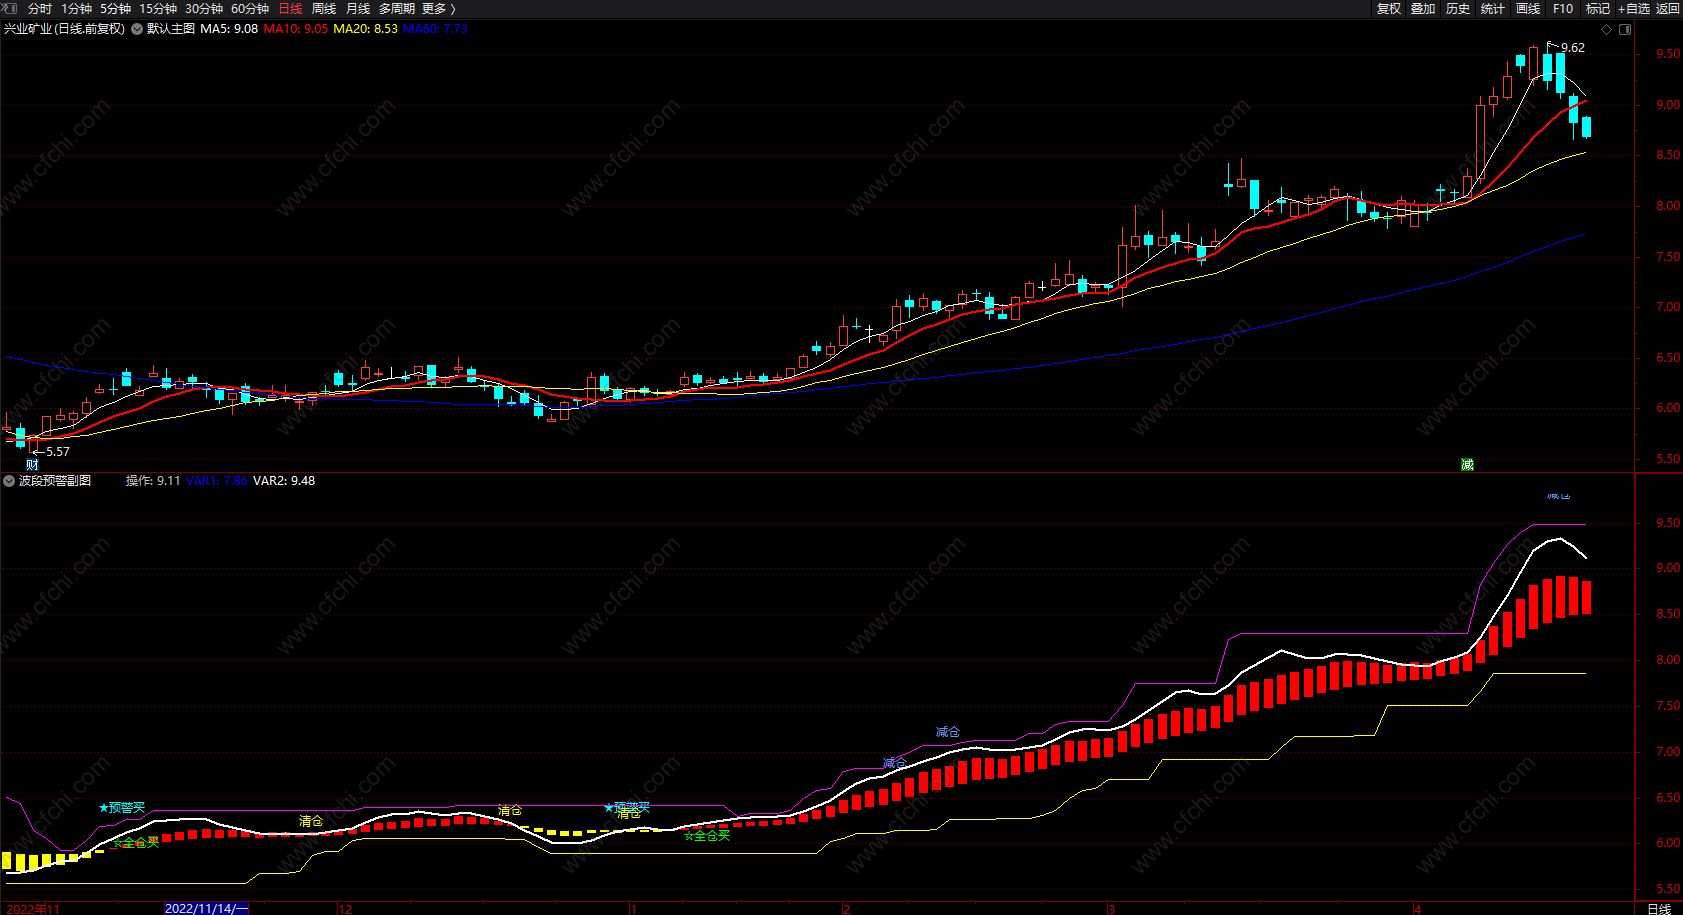
Task: Click the 波段预警副图 sub-chart title
Action: pos(55,481)
